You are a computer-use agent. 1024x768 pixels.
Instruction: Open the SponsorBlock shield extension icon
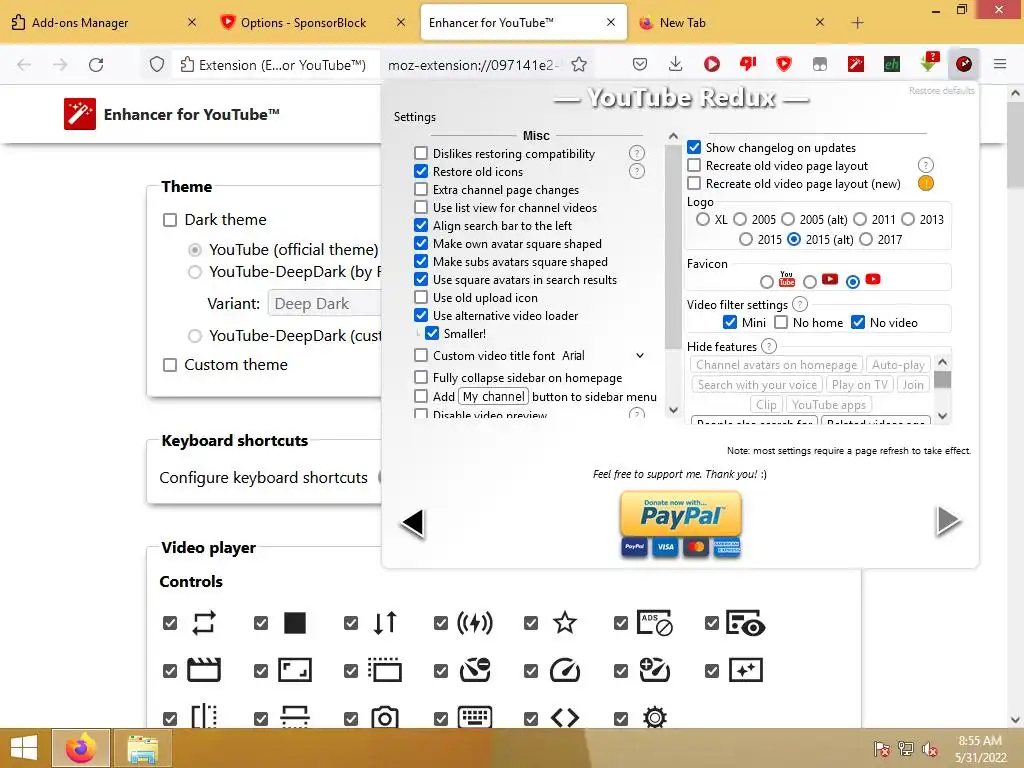784,64
